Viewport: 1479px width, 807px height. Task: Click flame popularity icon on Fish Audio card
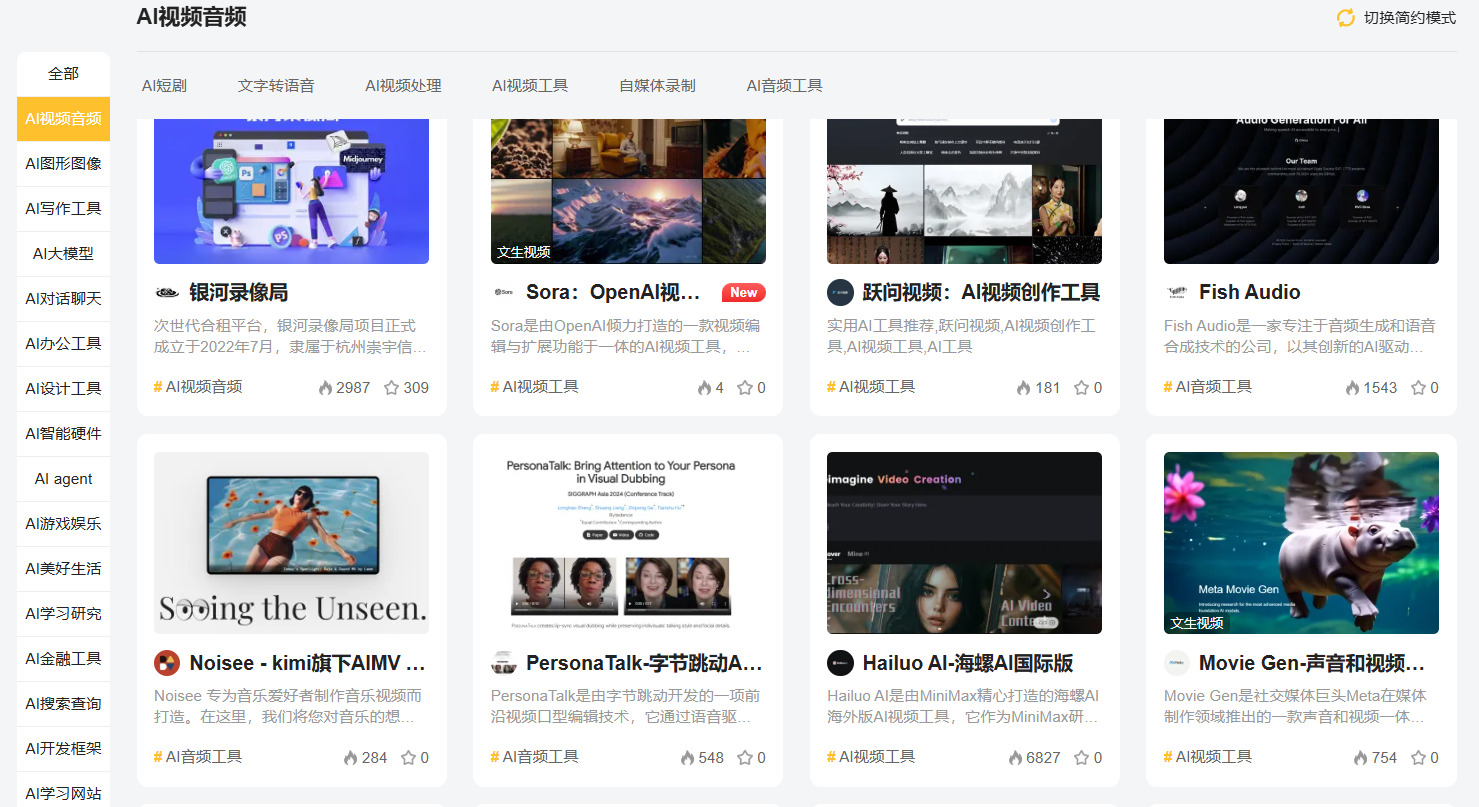pyautogui.click(x=1352, y=388)
